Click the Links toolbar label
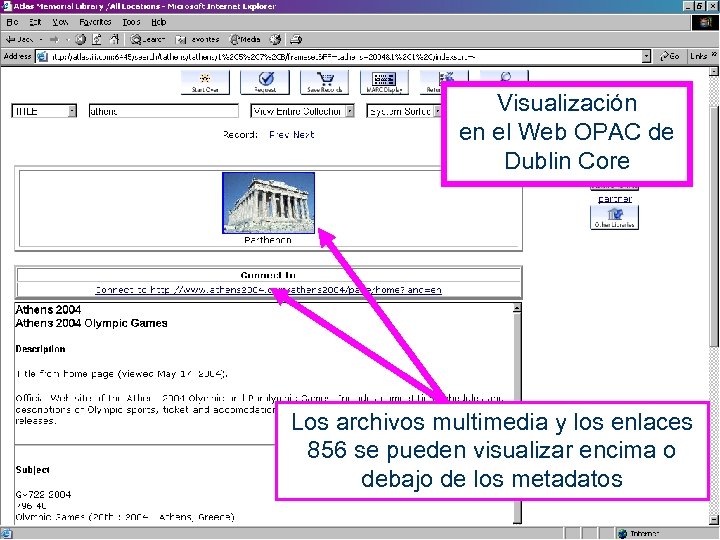The height and width of the screenshot is (540, 720). click(x=698, y=56)
